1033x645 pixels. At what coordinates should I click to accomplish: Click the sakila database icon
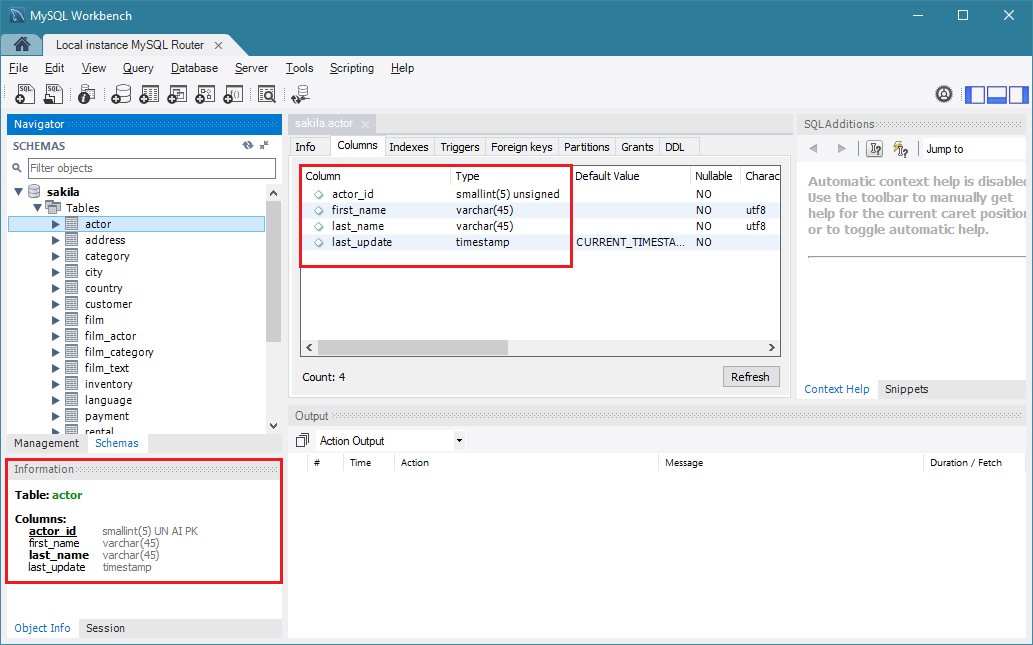click(34, 192)
